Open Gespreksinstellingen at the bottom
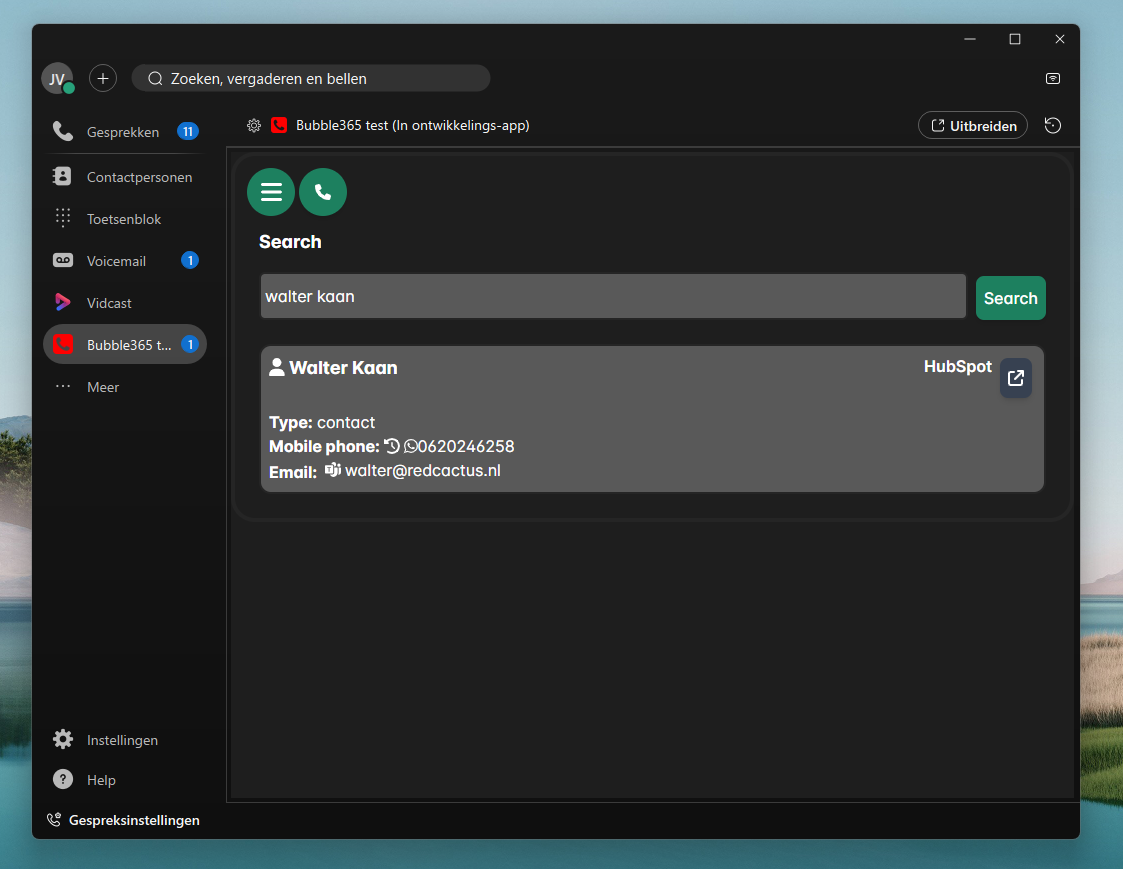Screen dimensions: 1123x869 pos(123,819)
